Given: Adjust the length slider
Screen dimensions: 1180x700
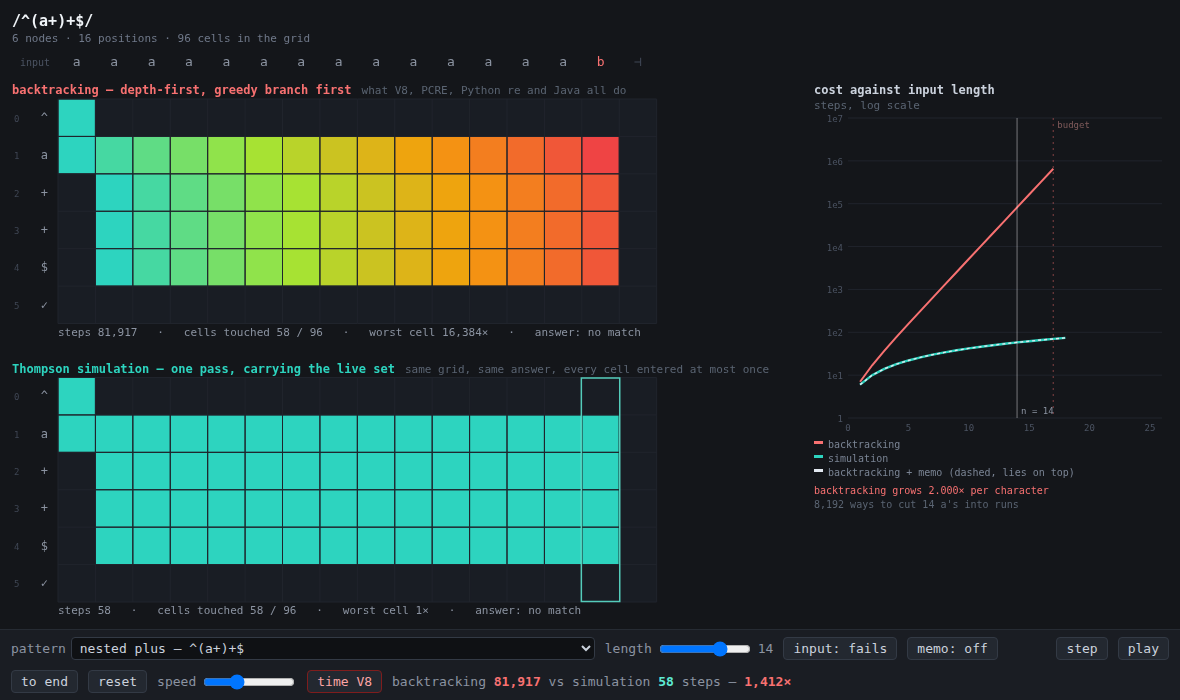Looking at the screenshot, I should pyautogui.click(x=705, y=649).
